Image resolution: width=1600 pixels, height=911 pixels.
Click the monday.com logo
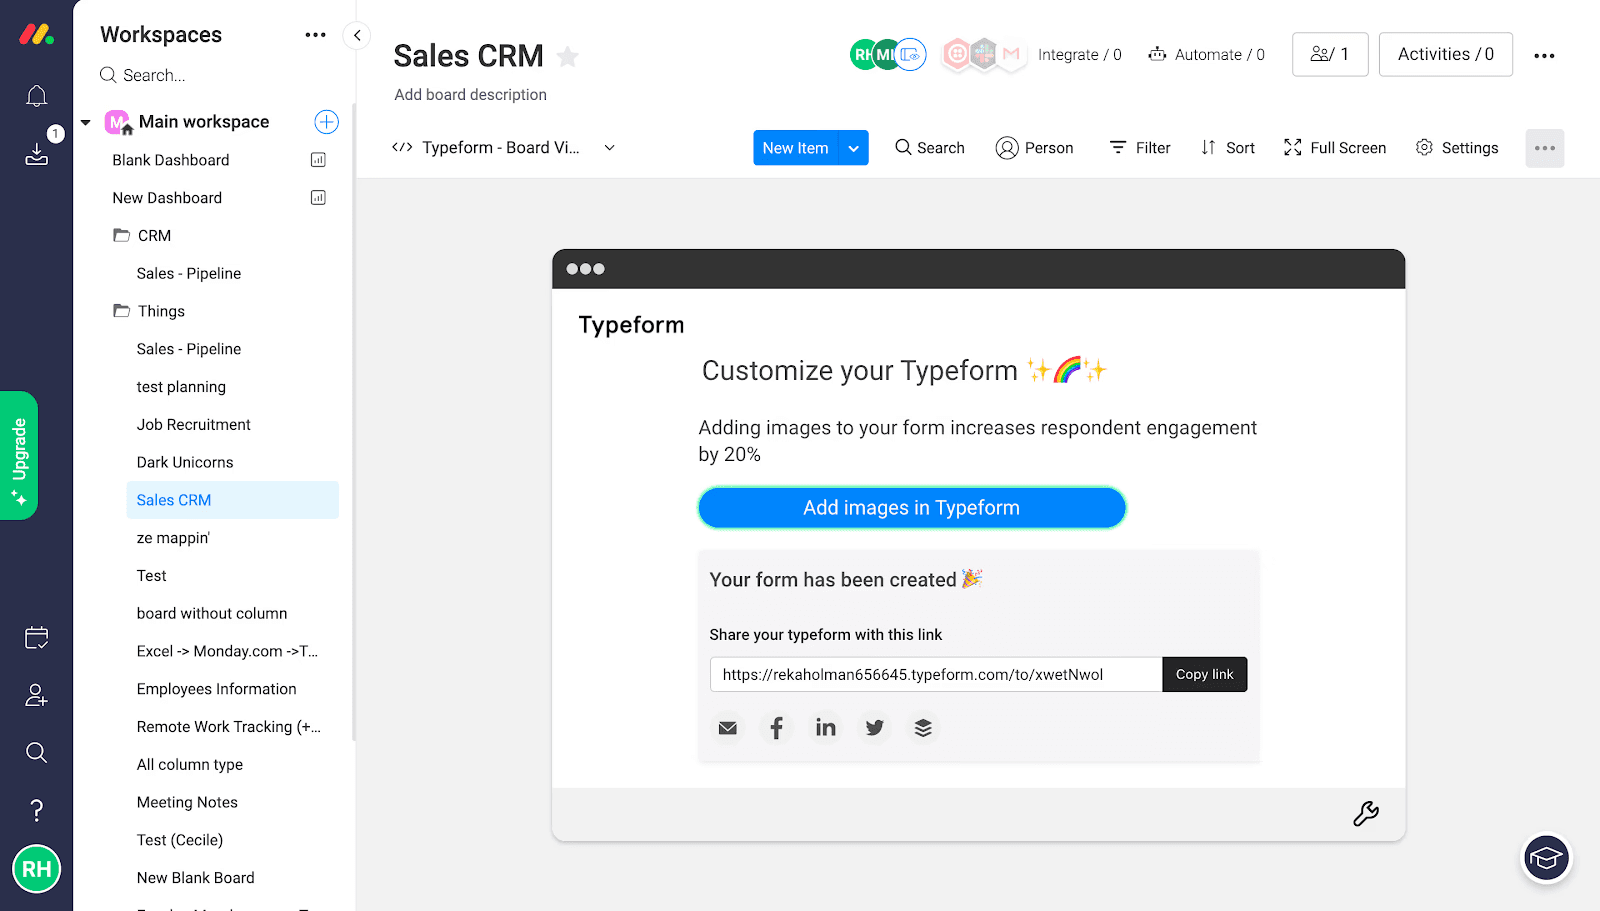coord(36,34)
